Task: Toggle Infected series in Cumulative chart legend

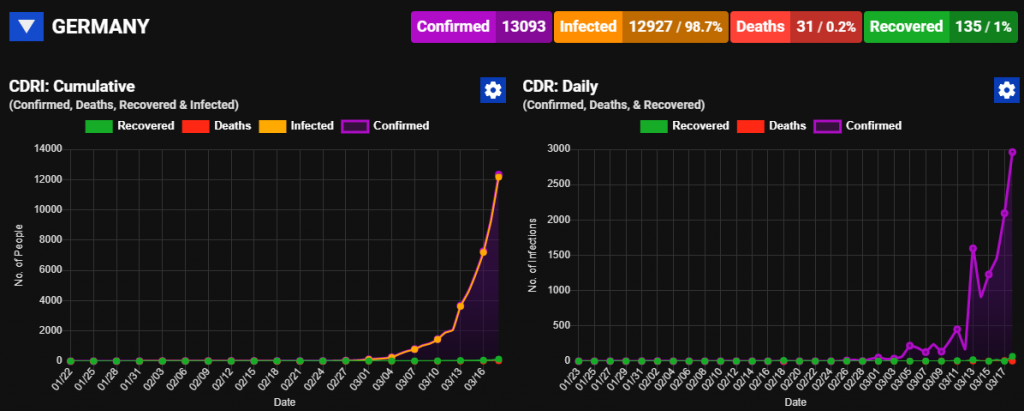Action: pos(296,125)
